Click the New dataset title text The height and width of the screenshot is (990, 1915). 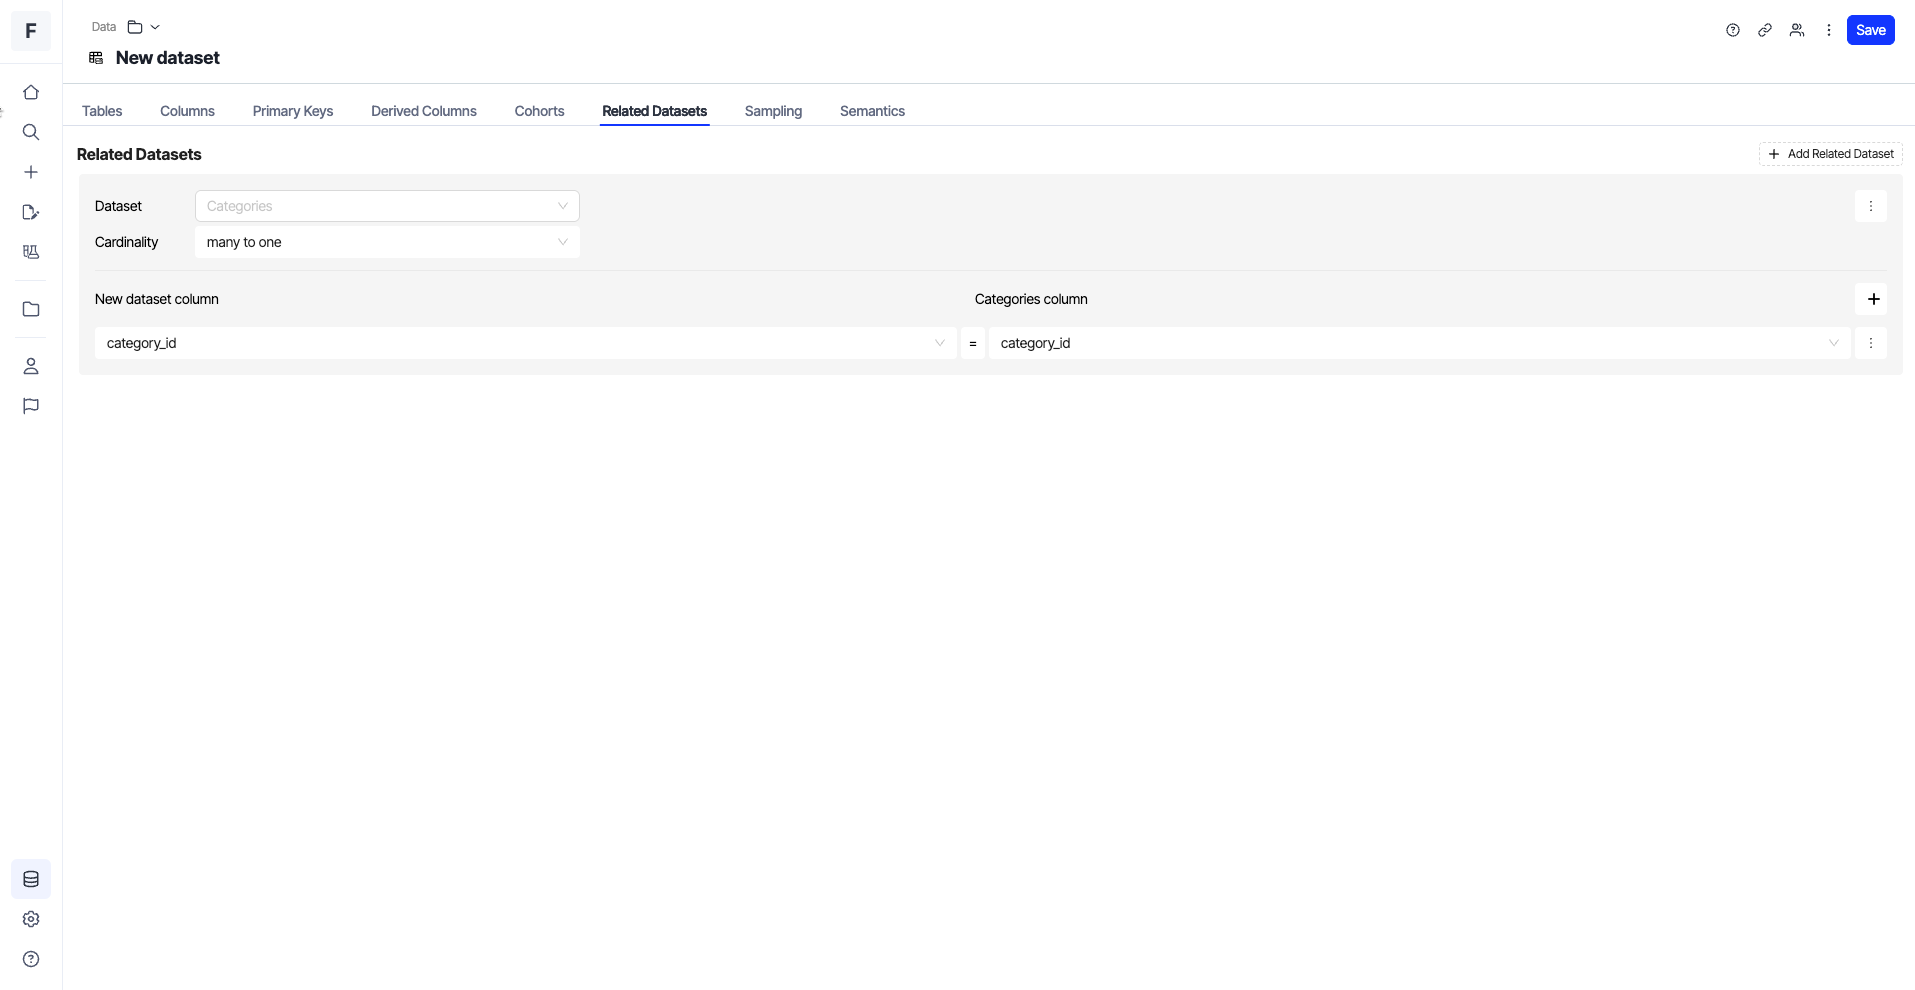167,58
